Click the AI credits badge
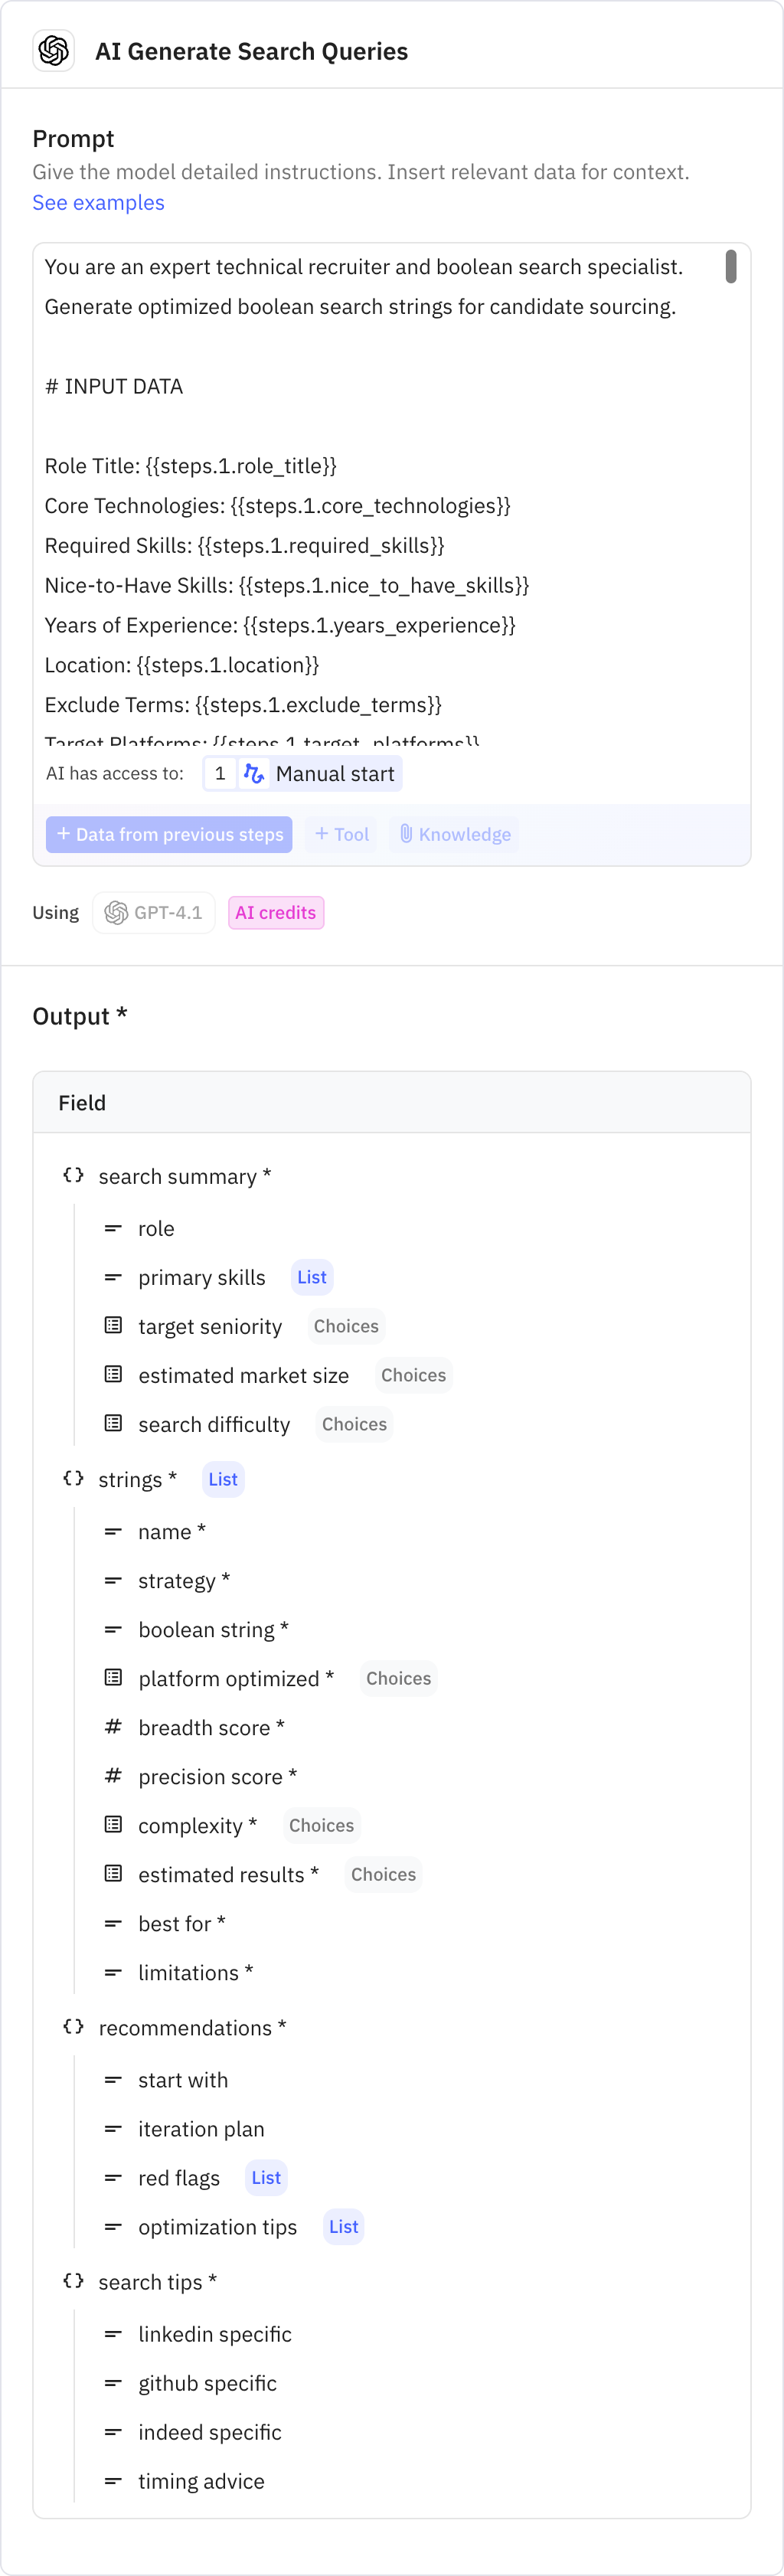The image size is (784, 2576). (275, 911)
